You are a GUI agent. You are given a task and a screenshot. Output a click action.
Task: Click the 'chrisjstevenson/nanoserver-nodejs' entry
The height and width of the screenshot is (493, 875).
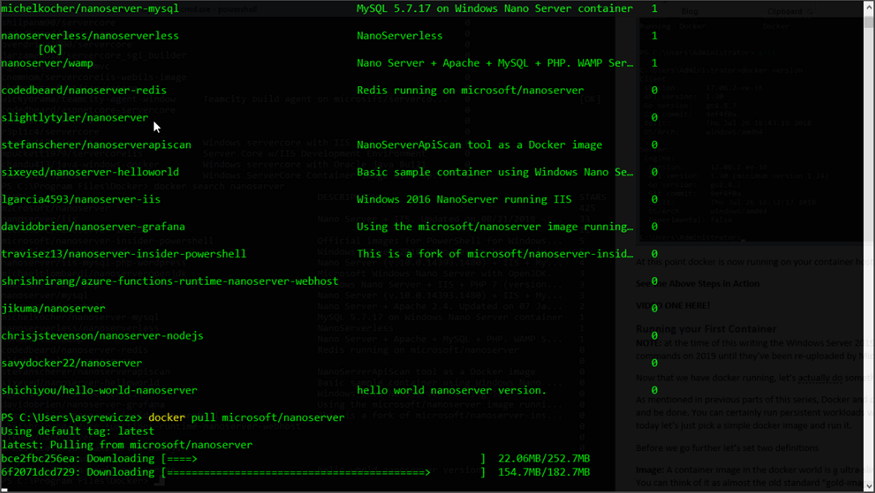(x=102, y=336)
